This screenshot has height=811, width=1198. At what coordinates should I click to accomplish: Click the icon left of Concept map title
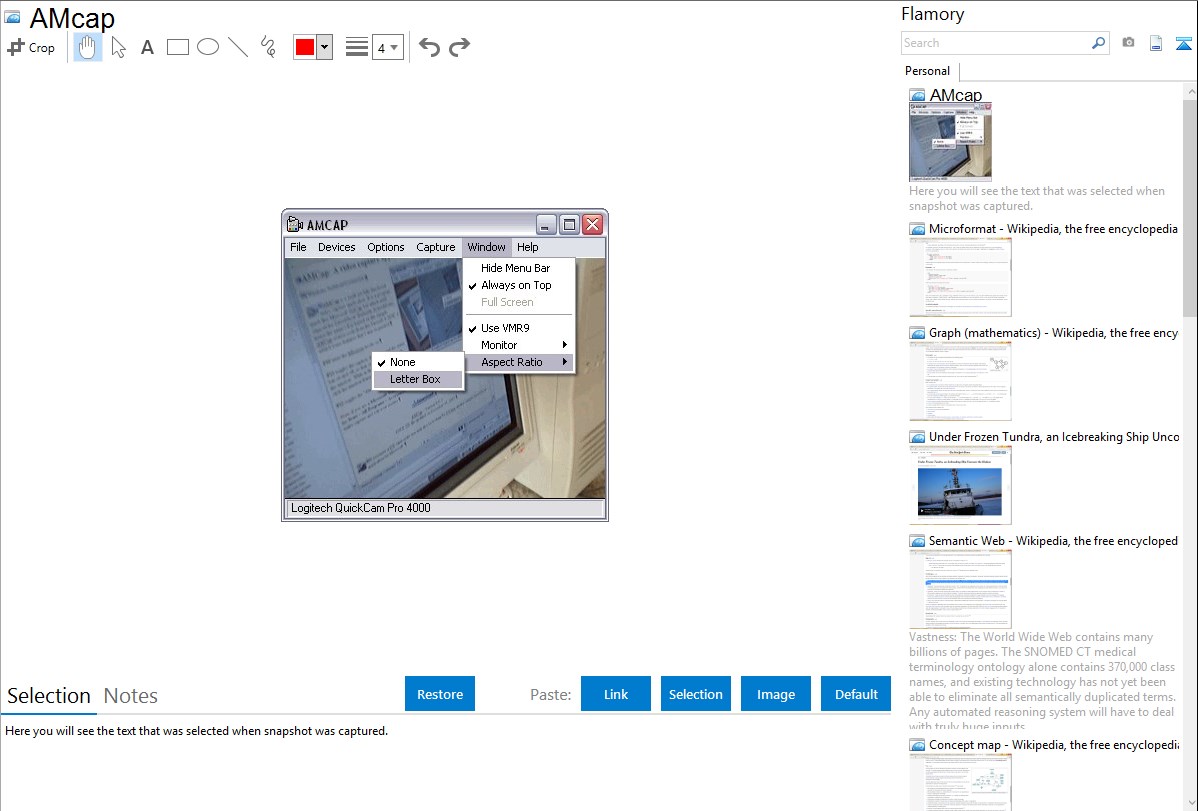tap(917, 744)
